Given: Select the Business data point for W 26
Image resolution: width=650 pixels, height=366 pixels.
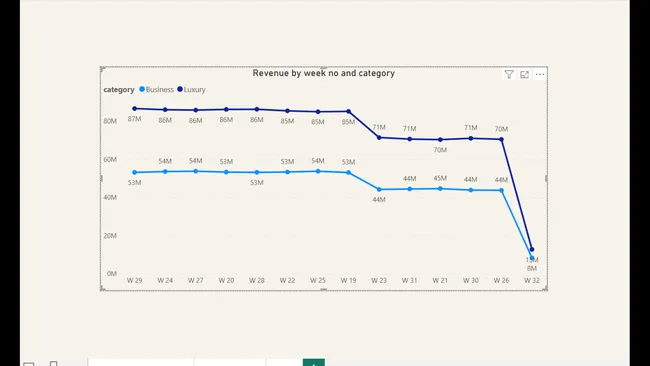Looking at the screenshot, I should tap(502, 191).
